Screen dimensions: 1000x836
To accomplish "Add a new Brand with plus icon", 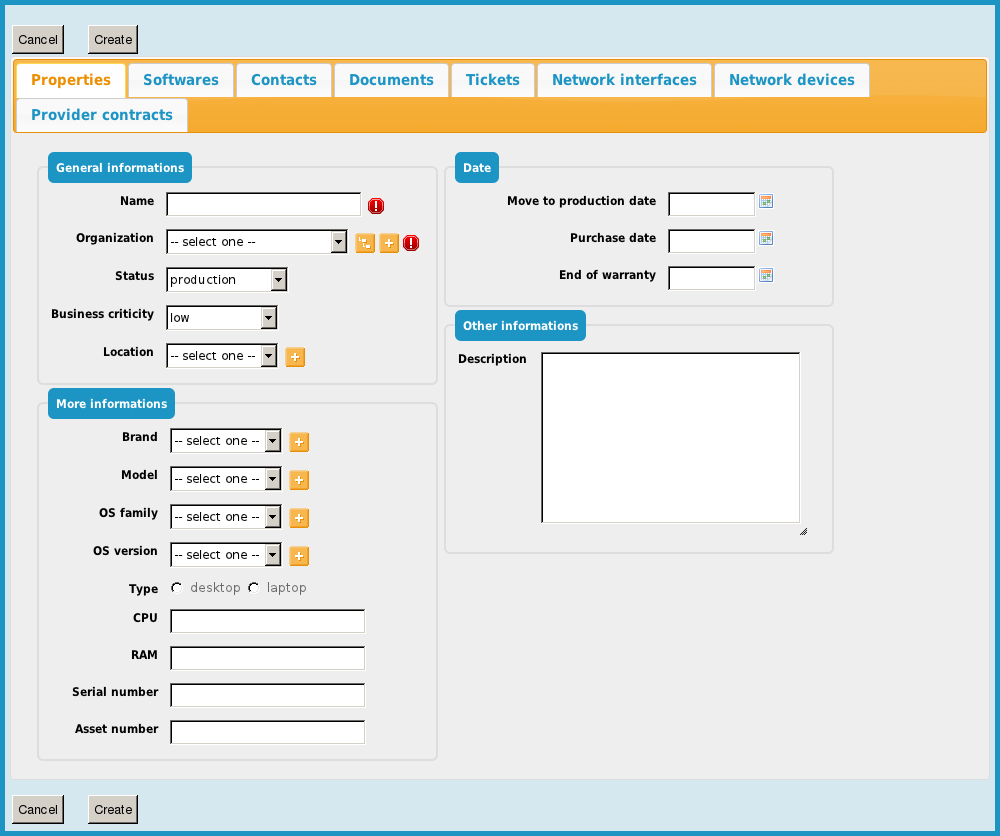I will coord(299,442).
